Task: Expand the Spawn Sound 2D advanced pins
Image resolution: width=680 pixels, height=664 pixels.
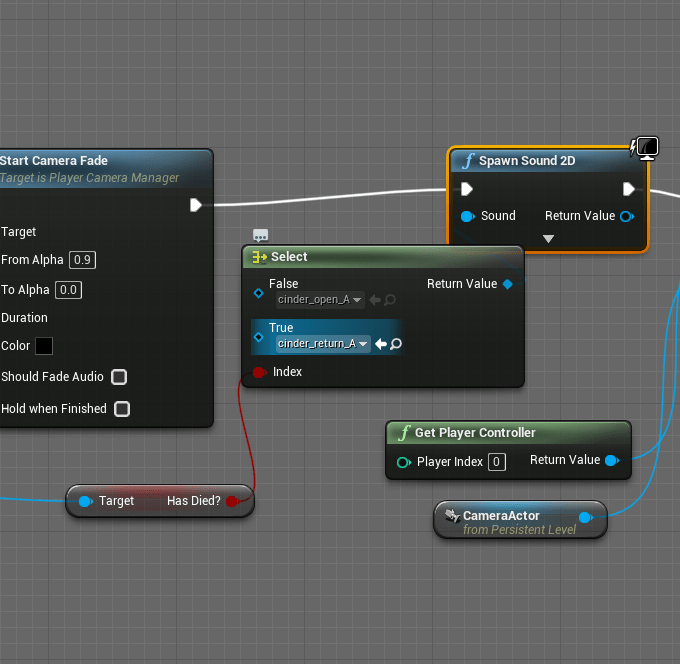Action: tap(548, 238)
